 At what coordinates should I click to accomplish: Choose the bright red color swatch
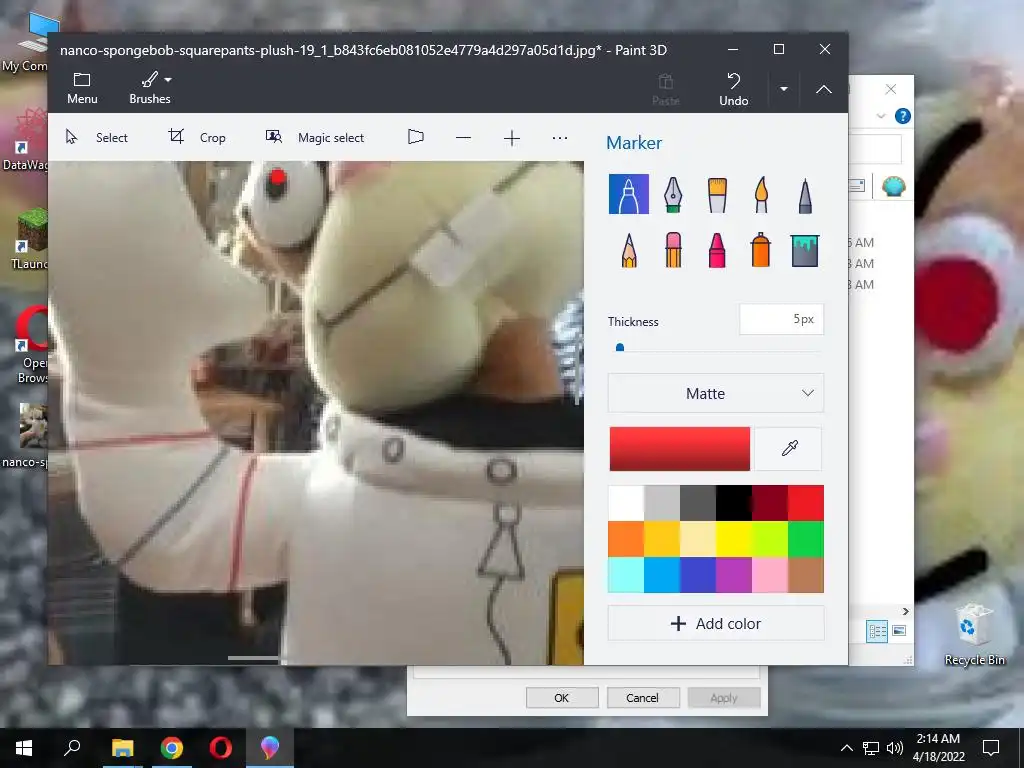point(806,503)
